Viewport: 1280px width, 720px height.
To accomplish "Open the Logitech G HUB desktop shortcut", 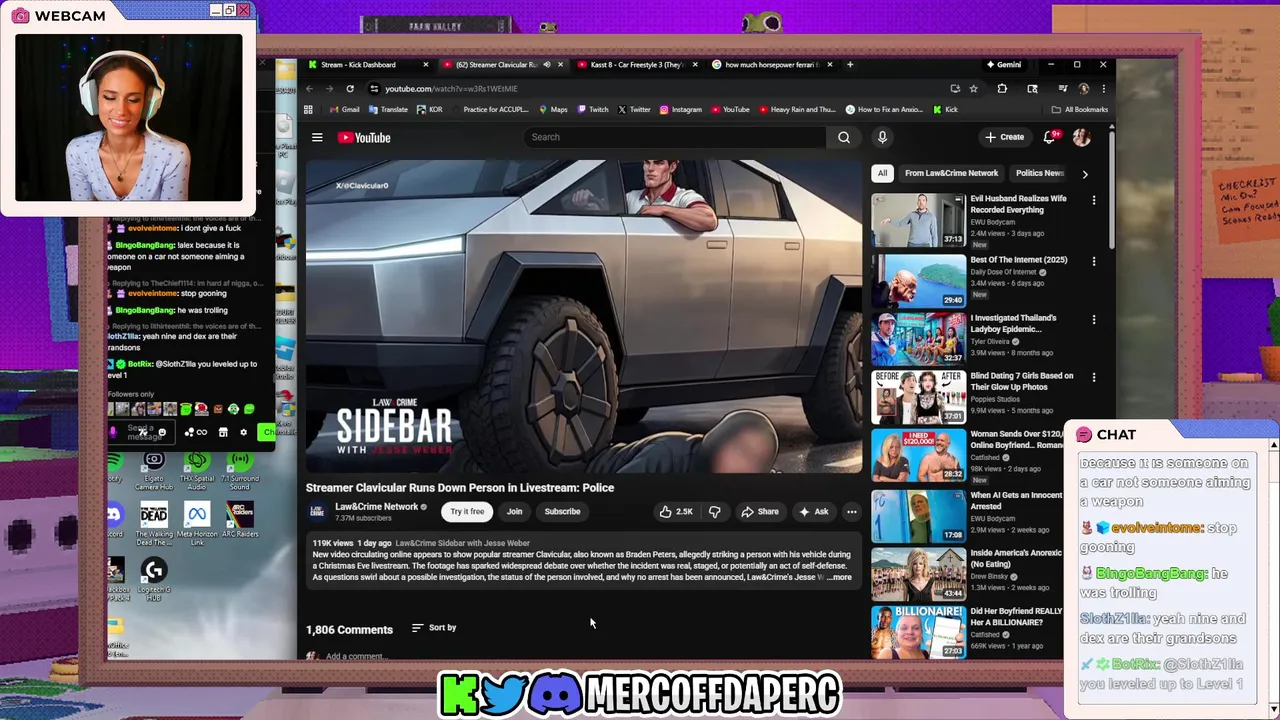I will click(x=154, y=579).
